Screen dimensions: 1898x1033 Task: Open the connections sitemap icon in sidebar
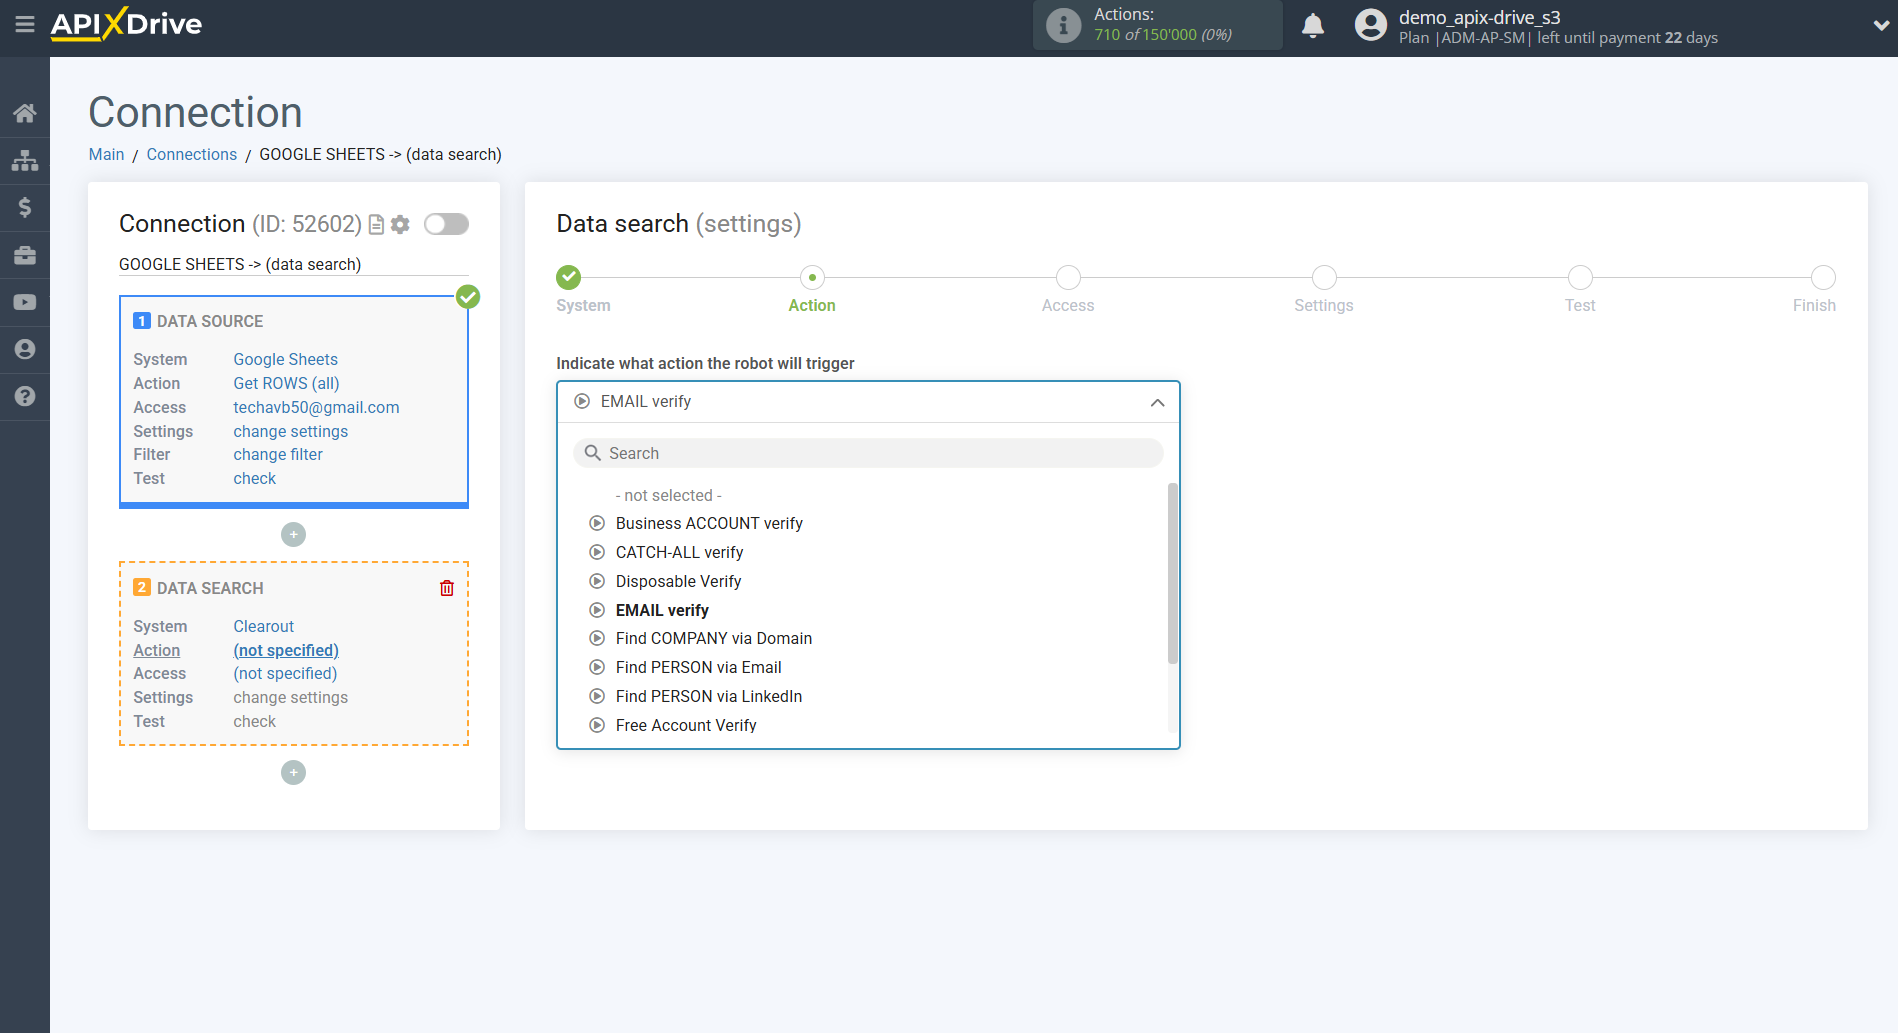pyautogui.click(x=25, y=160)
